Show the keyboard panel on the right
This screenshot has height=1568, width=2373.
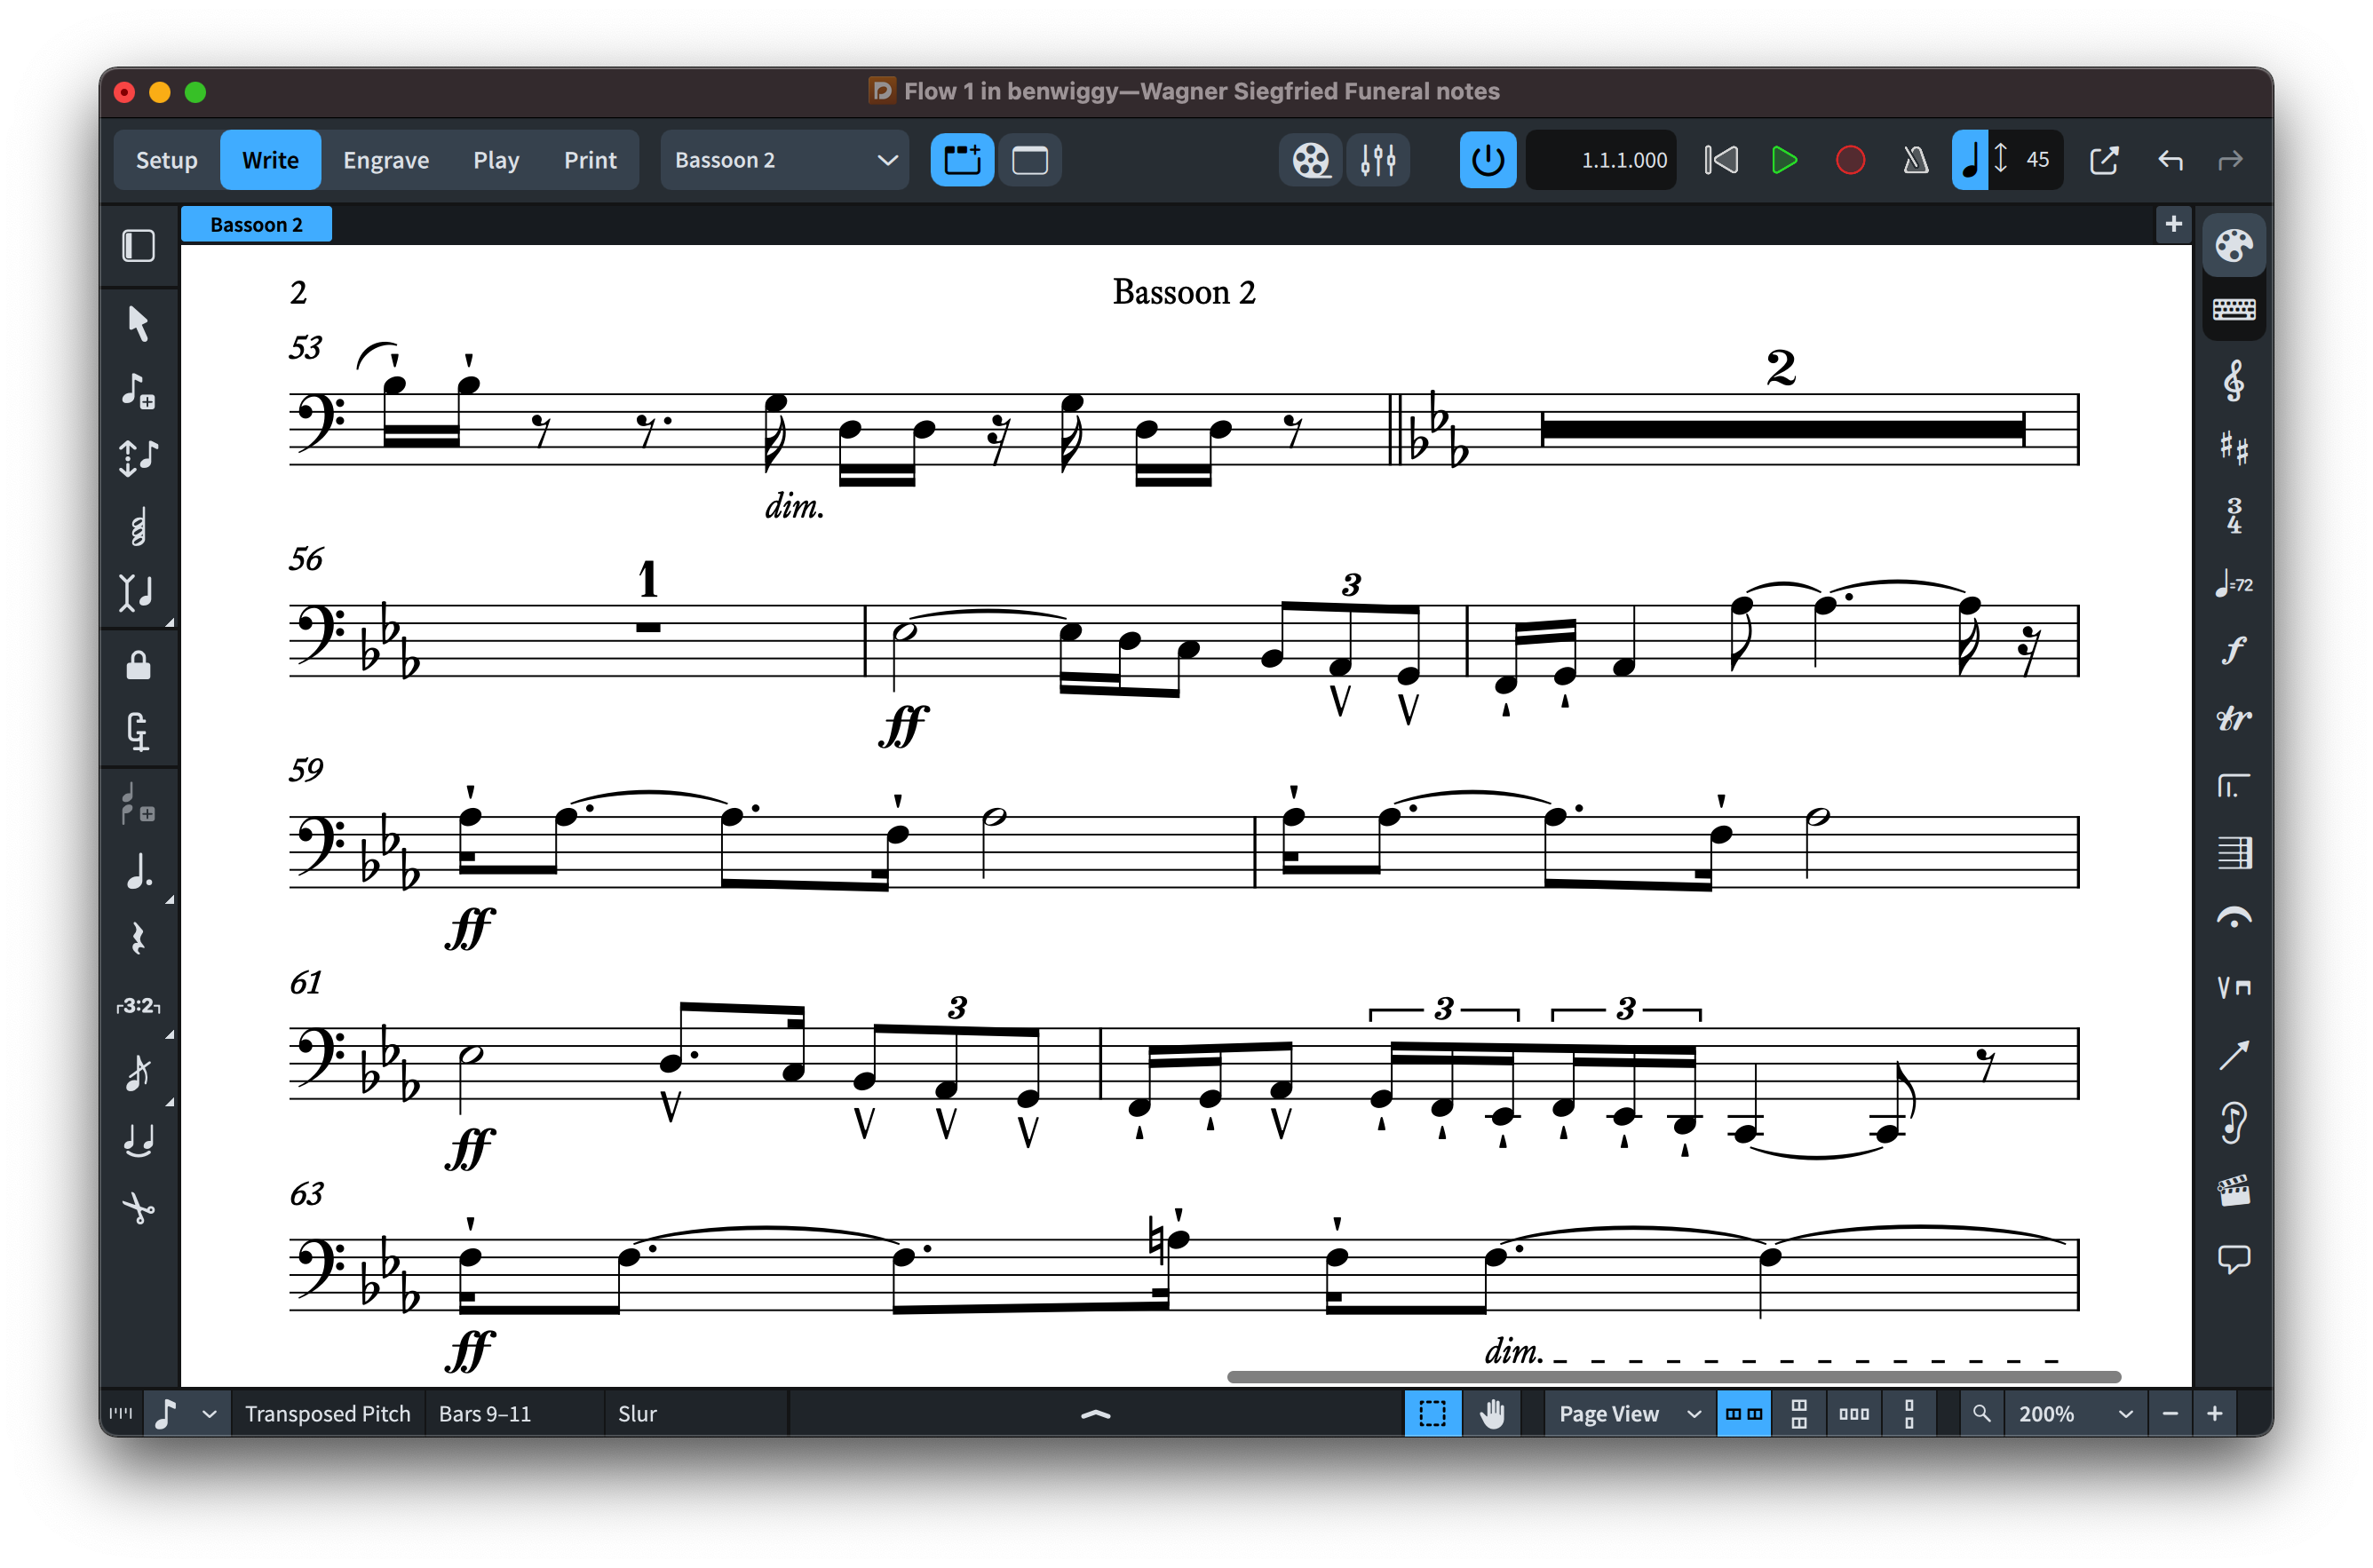pos(2232,310)
